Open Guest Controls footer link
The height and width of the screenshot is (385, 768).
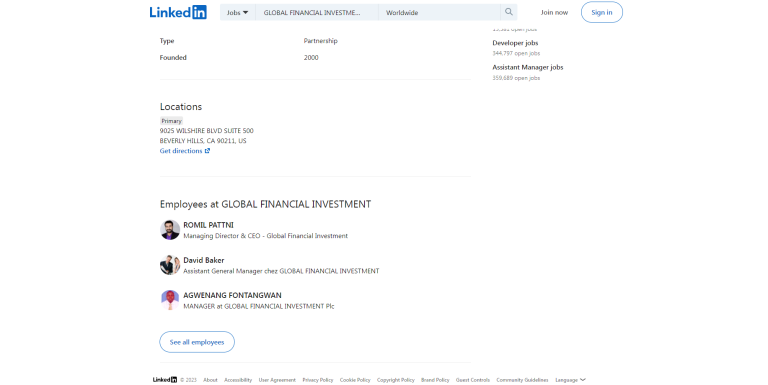473,380
